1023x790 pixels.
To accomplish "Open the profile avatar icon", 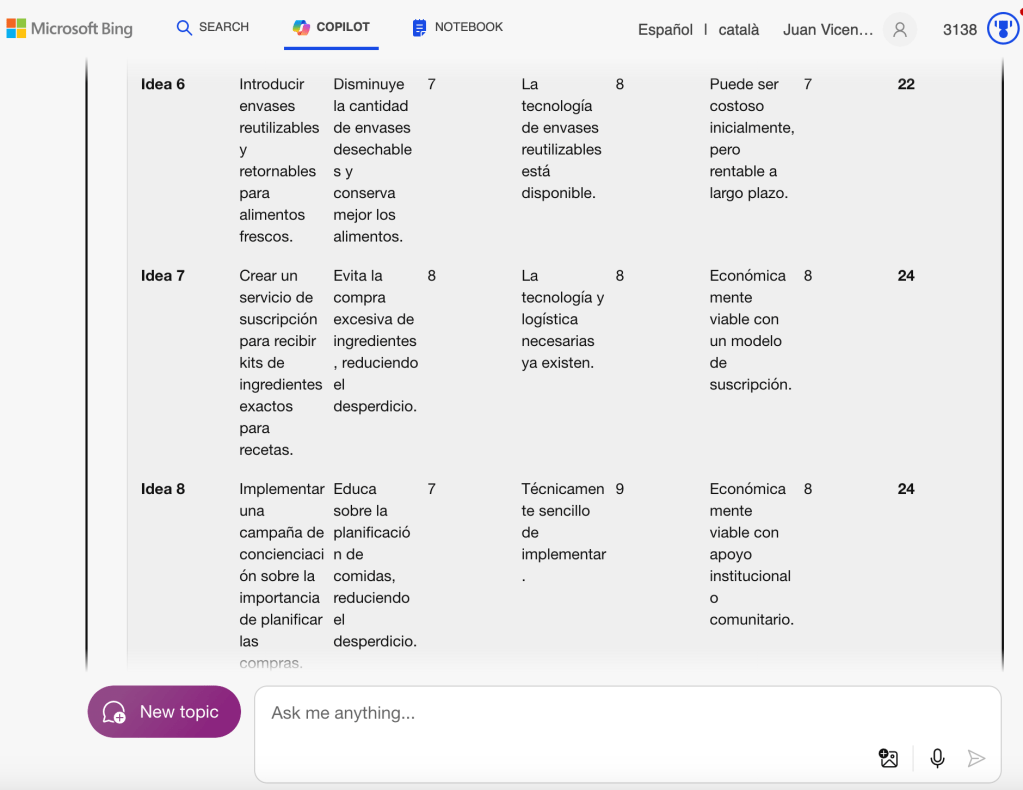I will pos(899,30).
